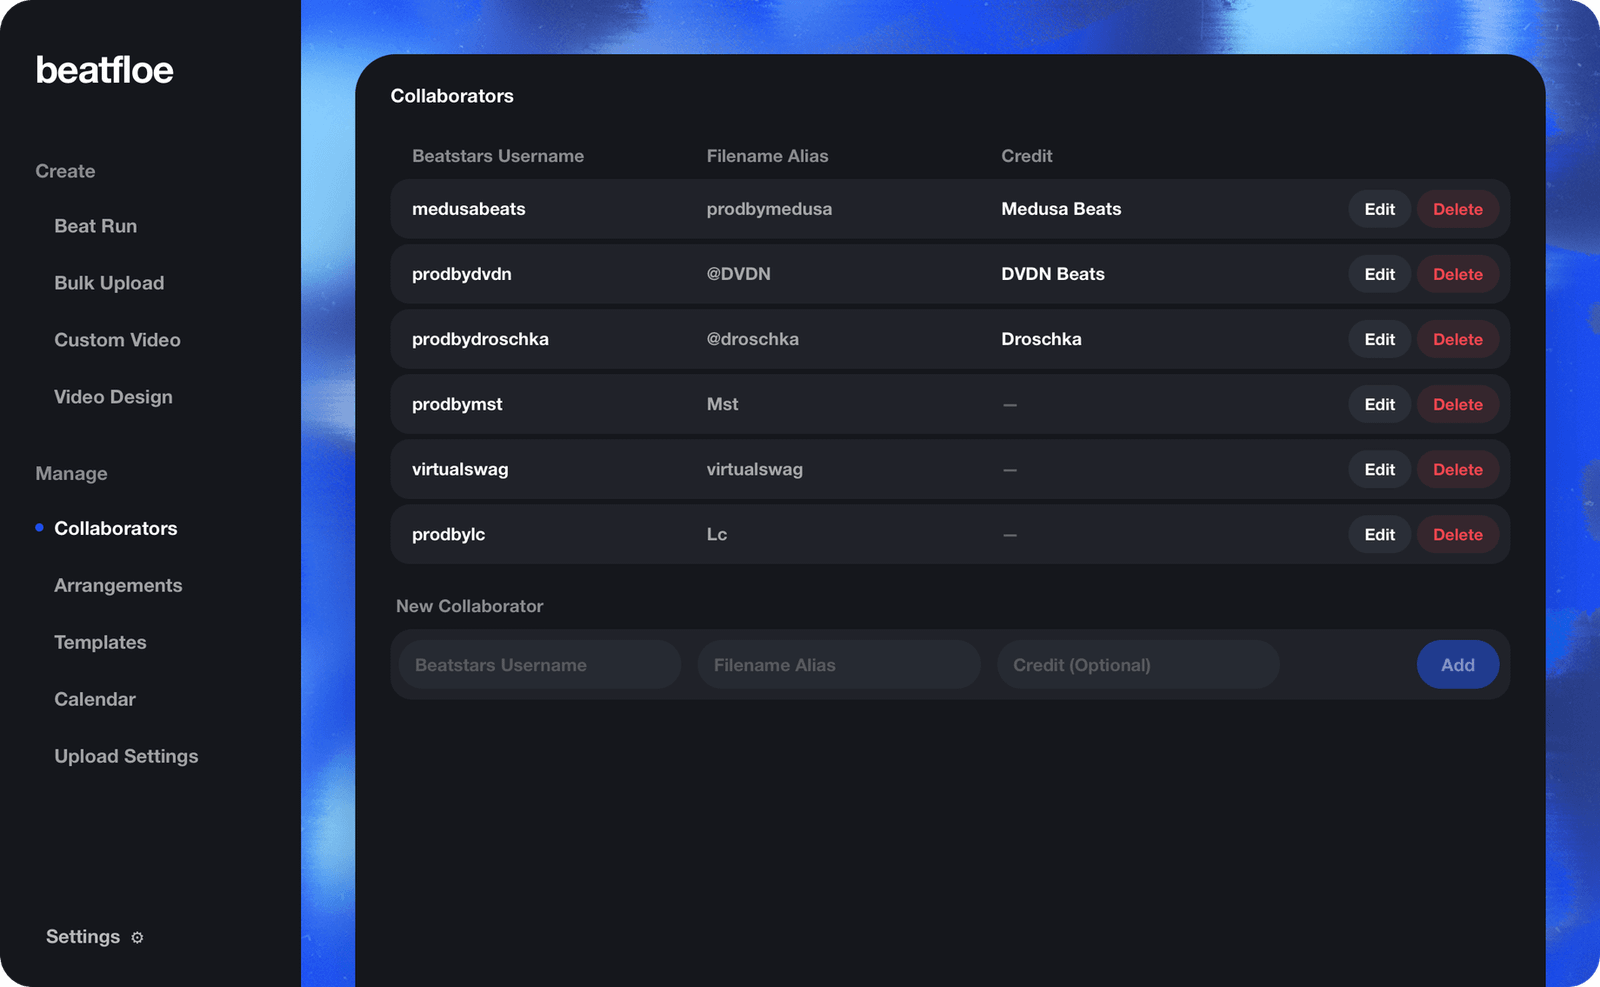Edit the prodbydvdn row
This screenshot has height=987, width=1600.
point(1379,274)
